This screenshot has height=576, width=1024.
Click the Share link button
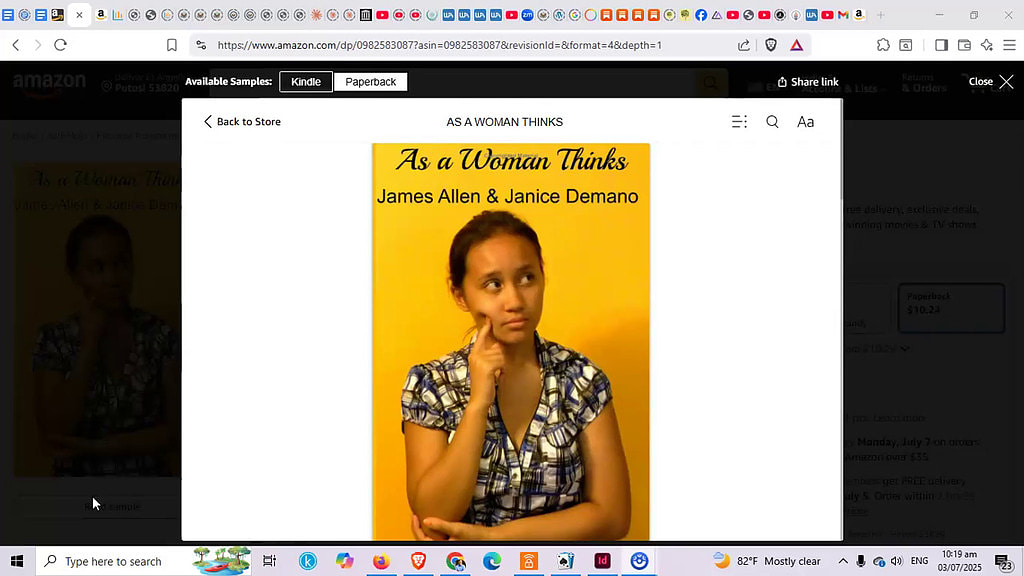[808, 82]
